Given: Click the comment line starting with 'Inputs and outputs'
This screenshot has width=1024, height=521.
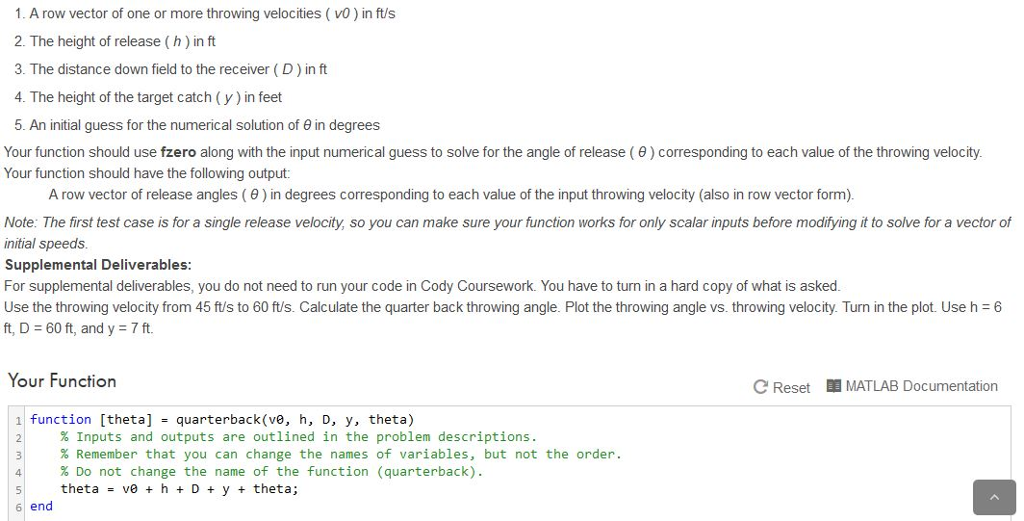Looking at the screenshot, I should [x=298, y=436].
